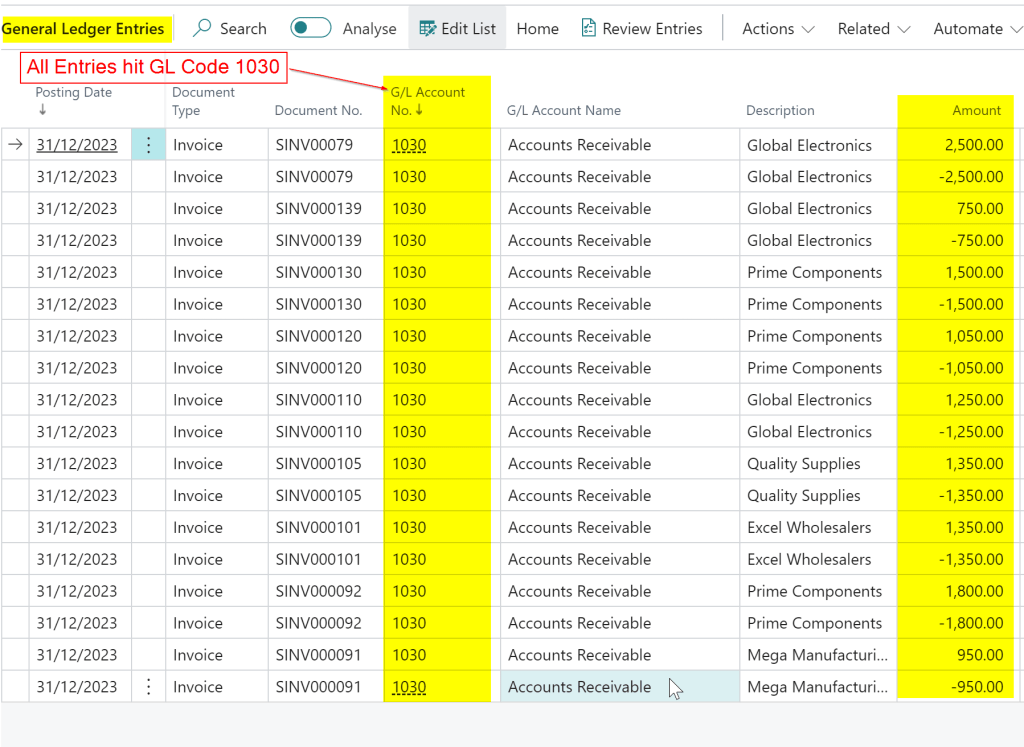The height and width of the screenshot is (747, 1024).
Task: Expand the Actions dropdown menu
Action: 778,29
